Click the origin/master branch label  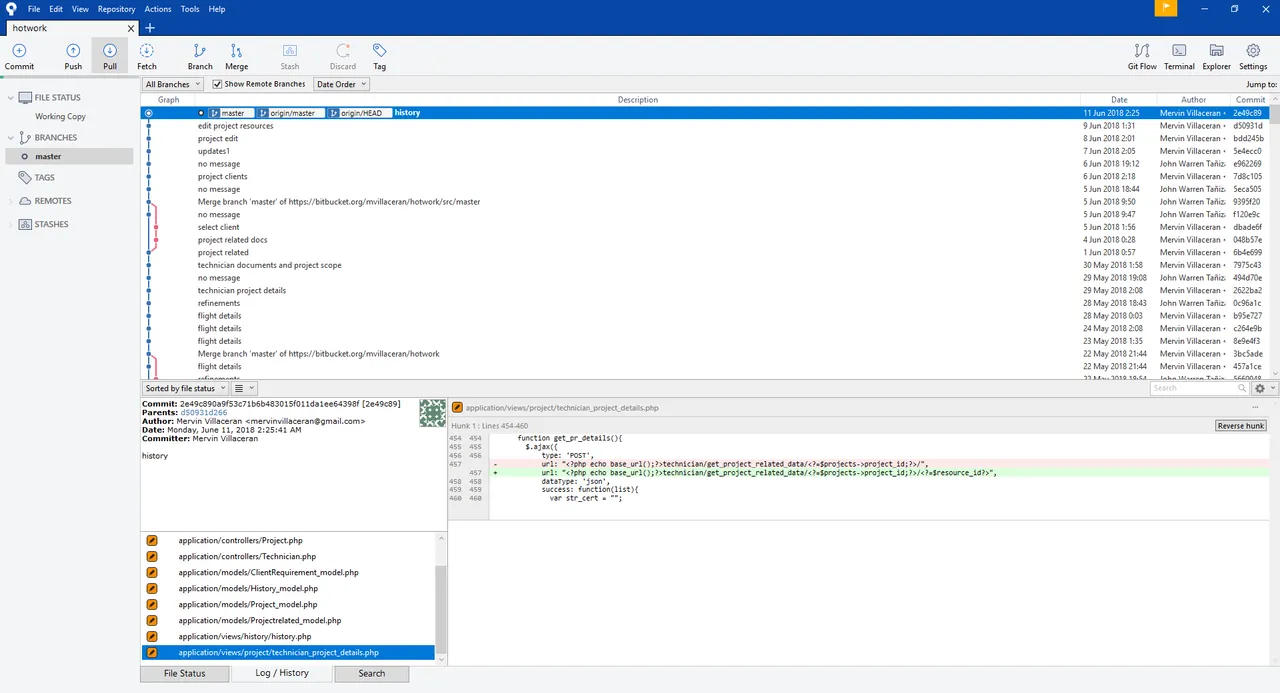(290, 113)
